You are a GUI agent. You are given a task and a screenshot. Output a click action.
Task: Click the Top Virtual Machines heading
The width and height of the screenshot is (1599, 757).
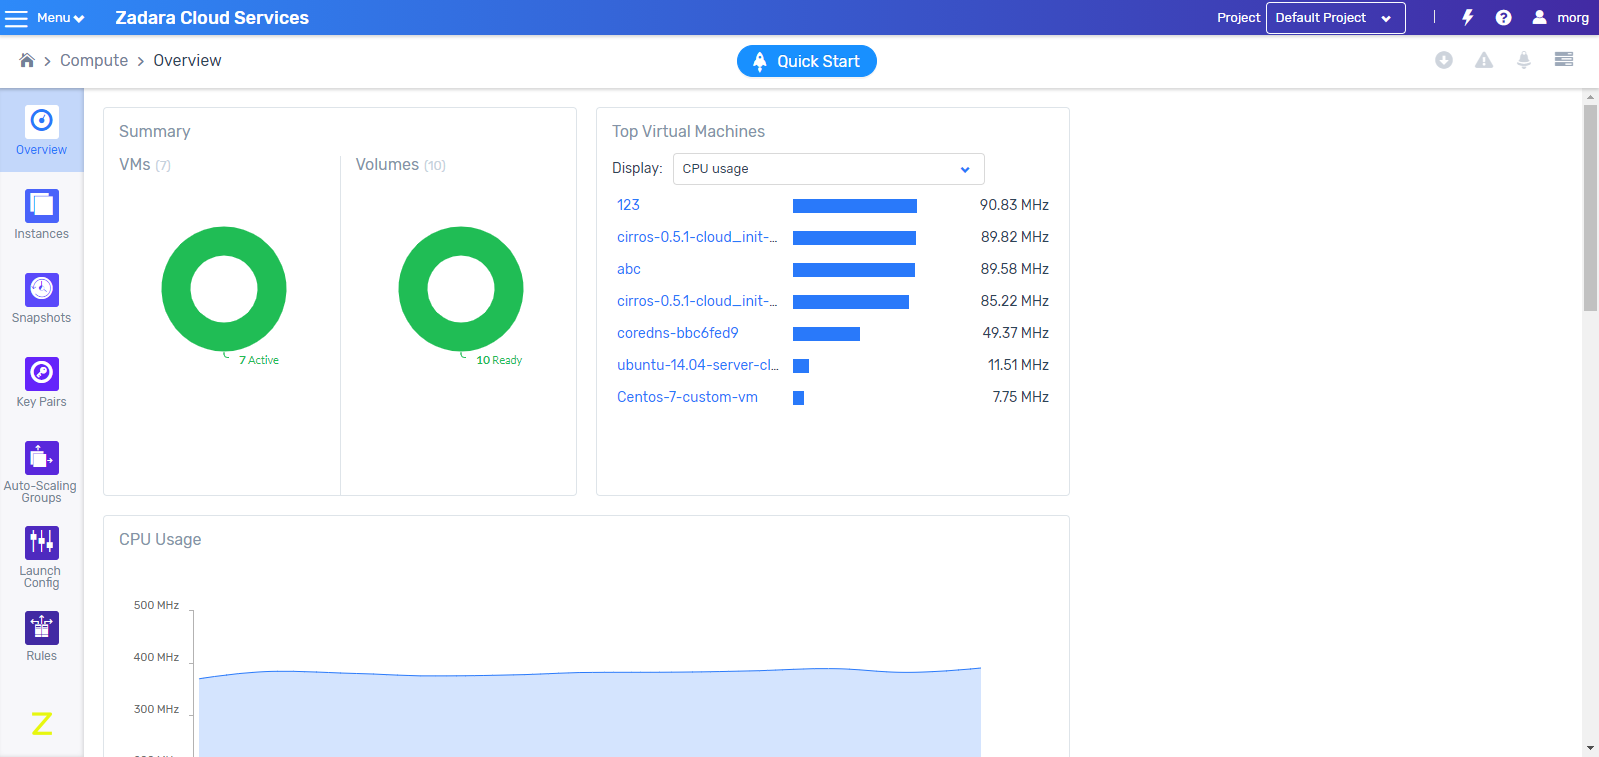point(688,131)
